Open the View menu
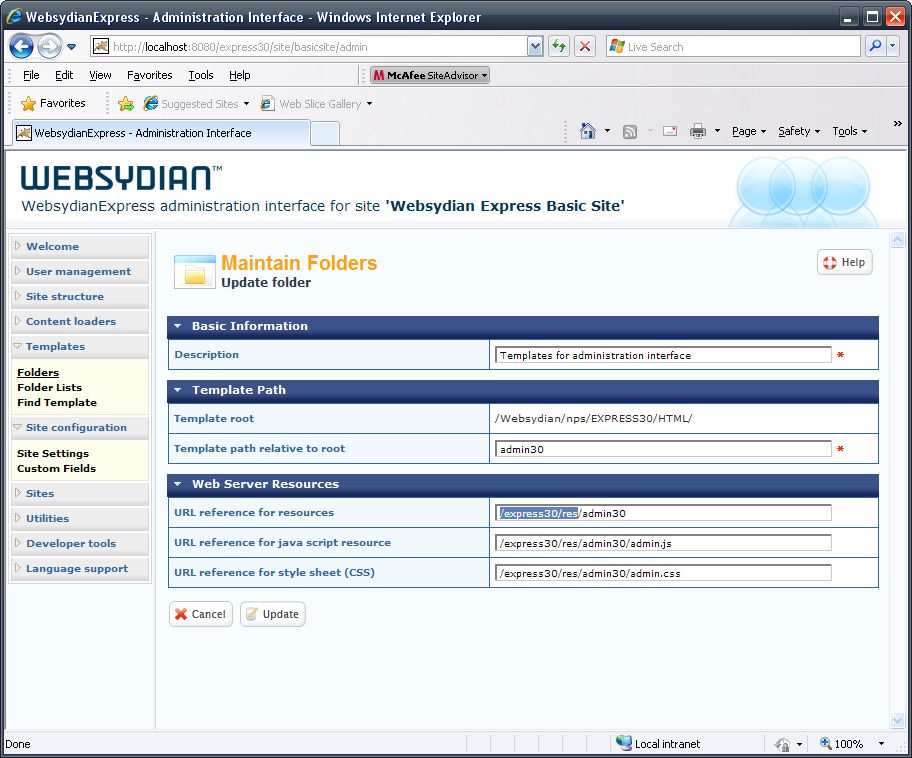The image size is (912, 758). coord(100,75)
